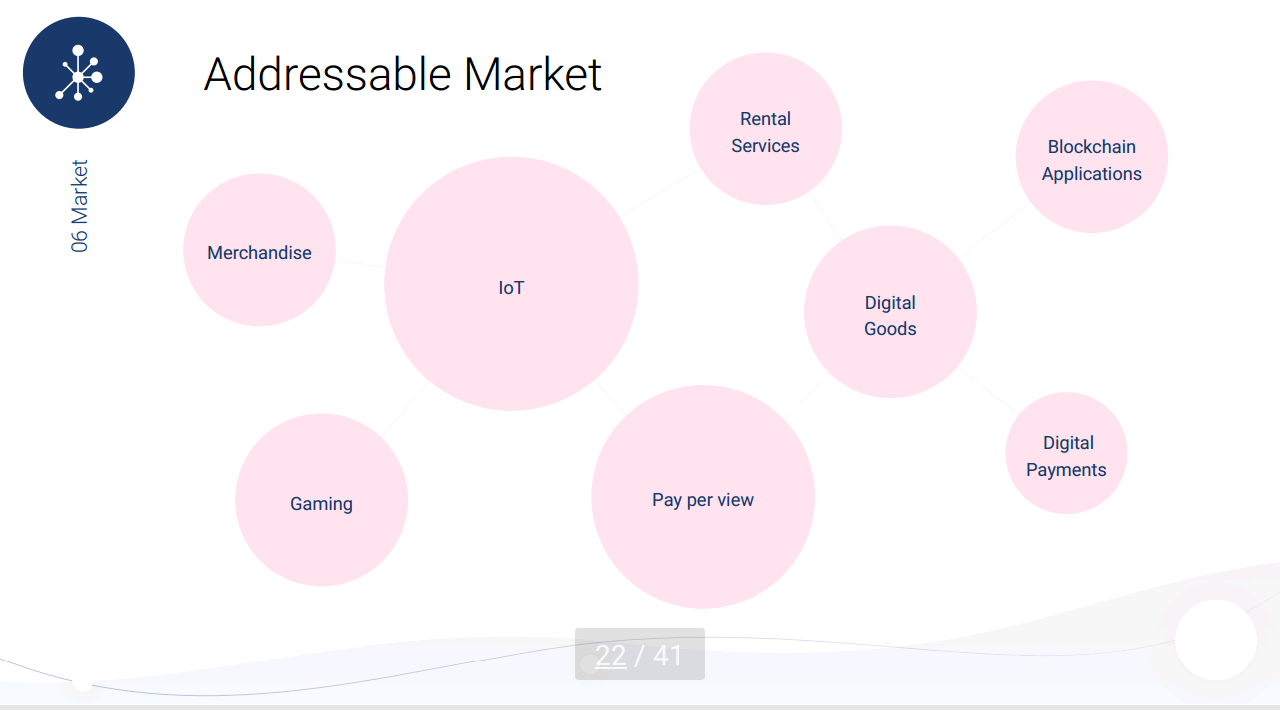1280x720 pixels.
Task: Click the line joining Digital Goods and Blockchain Applications
Action: tap(994, 230)
